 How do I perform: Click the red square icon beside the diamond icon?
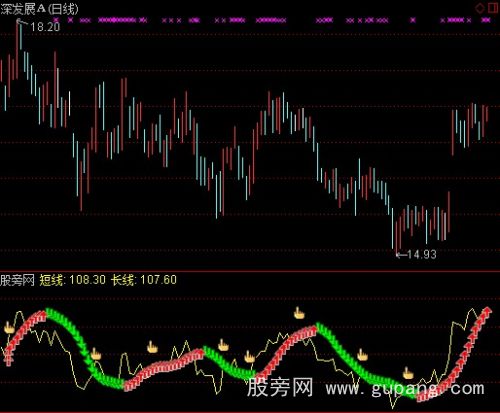pyautogui.click(x=493, y=8)
